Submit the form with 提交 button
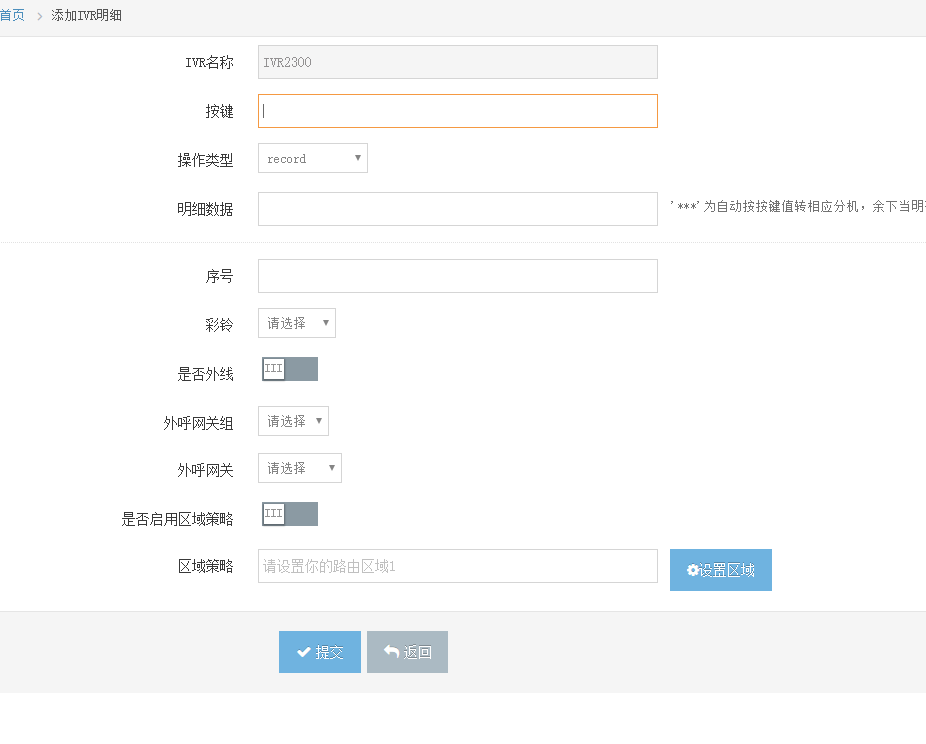 [320, 652]
